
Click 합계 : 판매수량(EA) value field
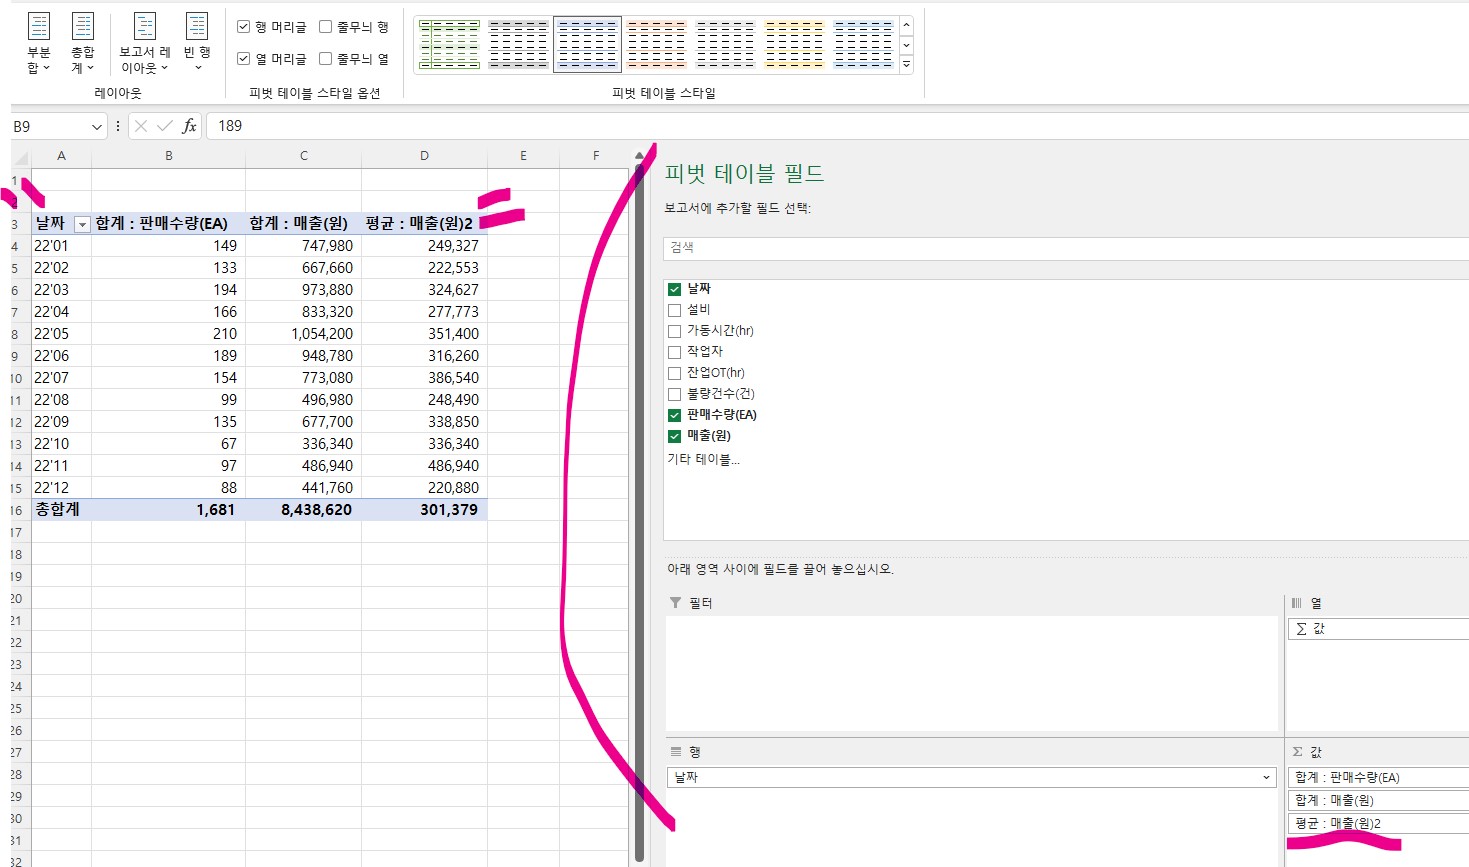[x=1378, y=777]
